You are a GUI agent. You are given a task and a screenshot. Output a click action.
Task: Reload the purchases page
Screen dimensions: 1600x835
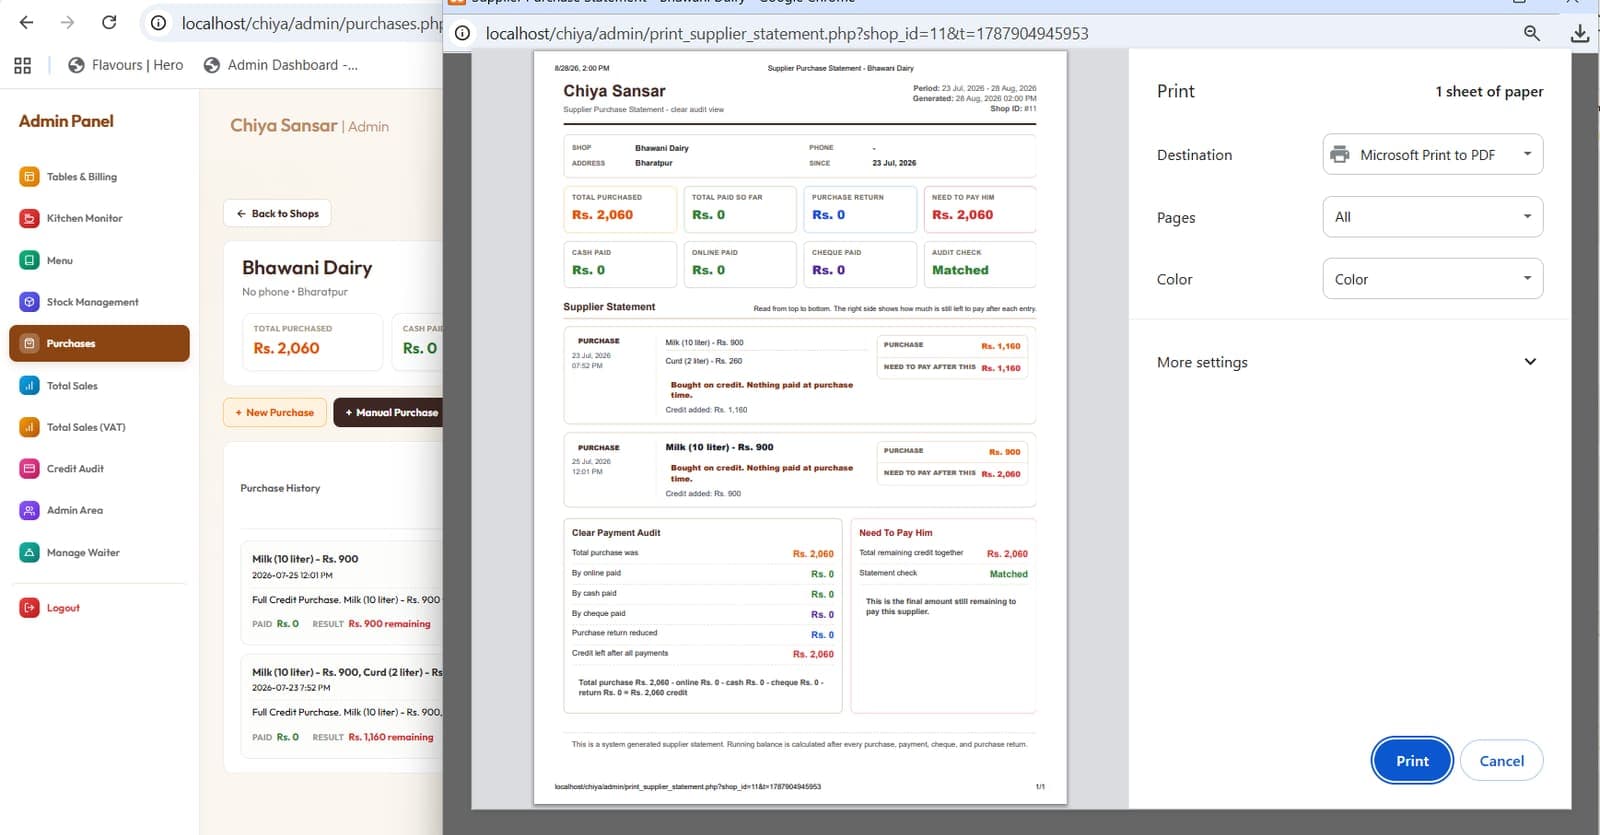(109, 22)
